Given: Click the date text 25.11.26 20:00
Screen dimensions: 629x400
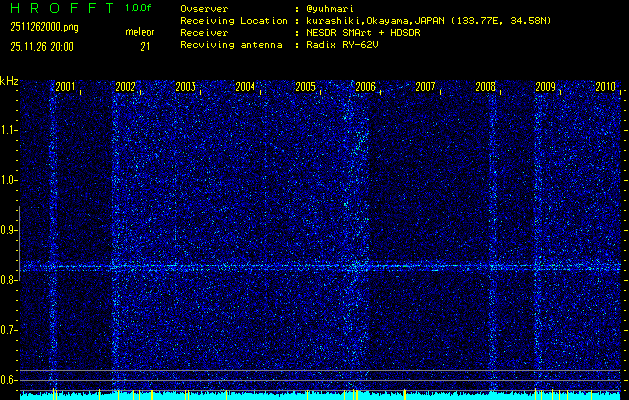Looking at the screenshot, I should (42, 47).
